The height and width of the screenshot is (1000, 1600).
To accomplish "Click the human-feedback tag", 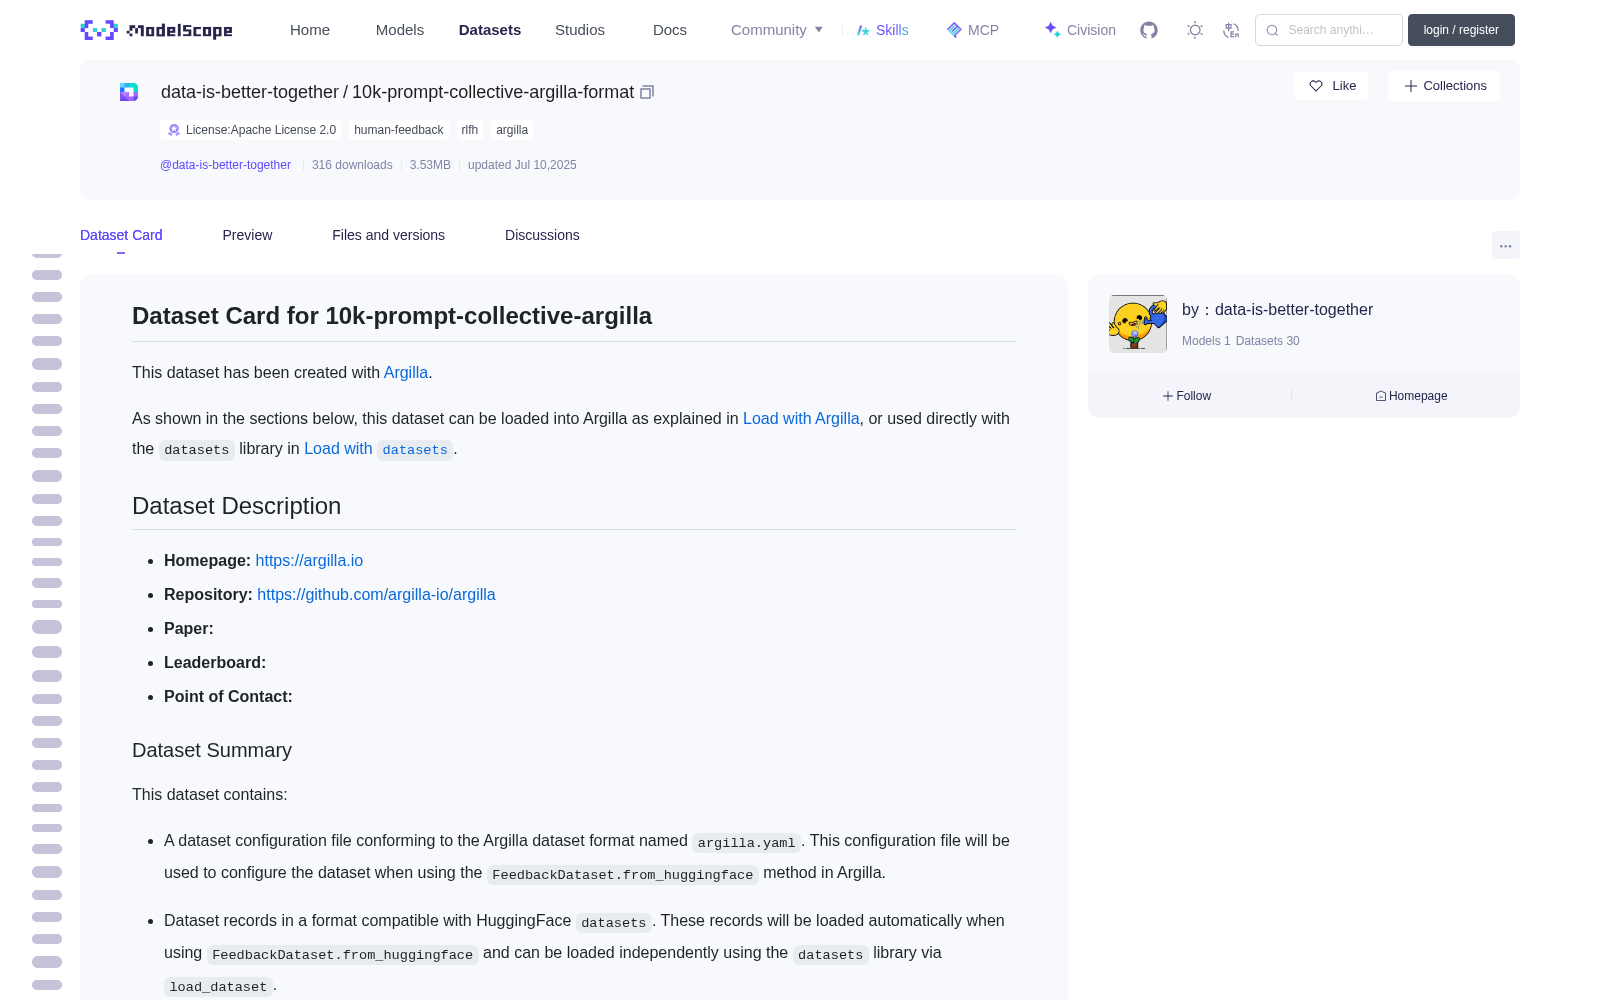I will (398, 130).
